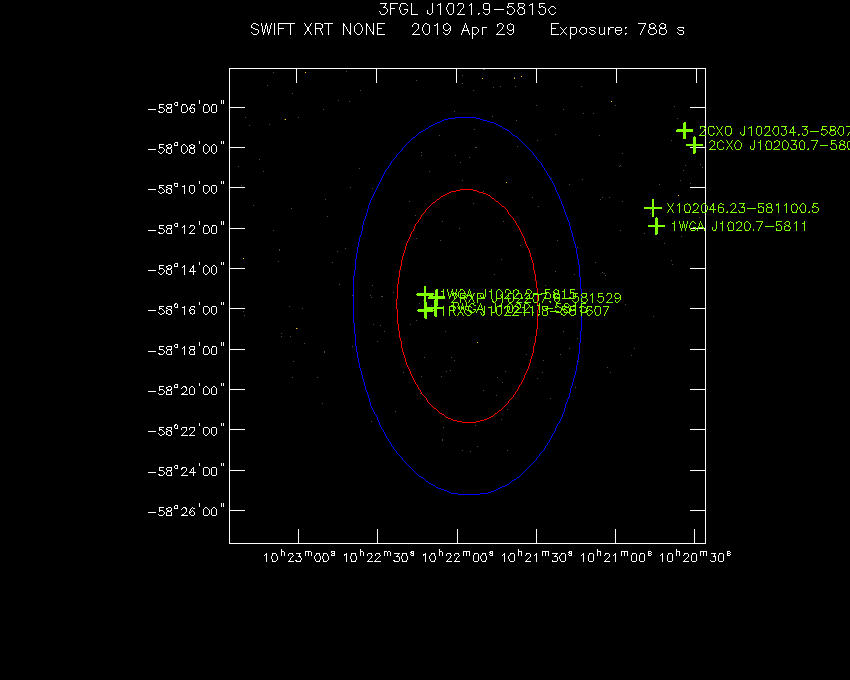This screenshot has height=680, width=850.
Task: Click the "SWIFT XRT NONE" instrument text
Action: point(318,29)
